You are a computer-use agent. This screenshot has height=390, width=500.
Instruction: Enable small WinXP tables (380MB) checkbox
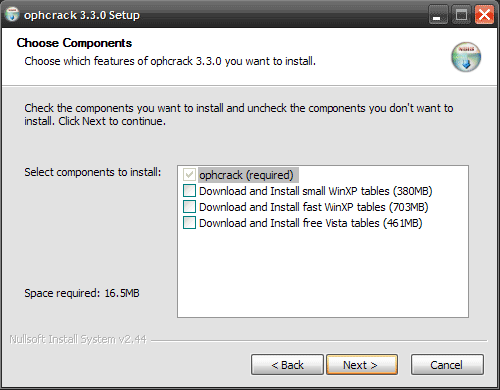189,191
